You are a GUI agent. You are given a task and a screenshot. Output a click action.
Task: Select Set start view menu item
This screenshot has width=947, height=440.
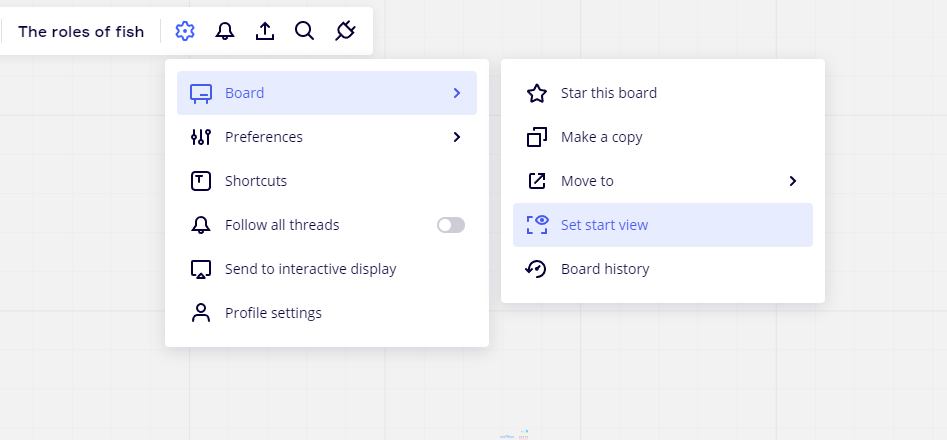pyautogui.click(x=604, y=225)
